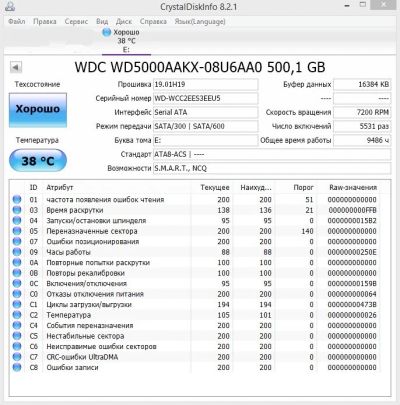400x405 pixels.
Task: Click the status icon for attribute C7
Action: (17, 357)
